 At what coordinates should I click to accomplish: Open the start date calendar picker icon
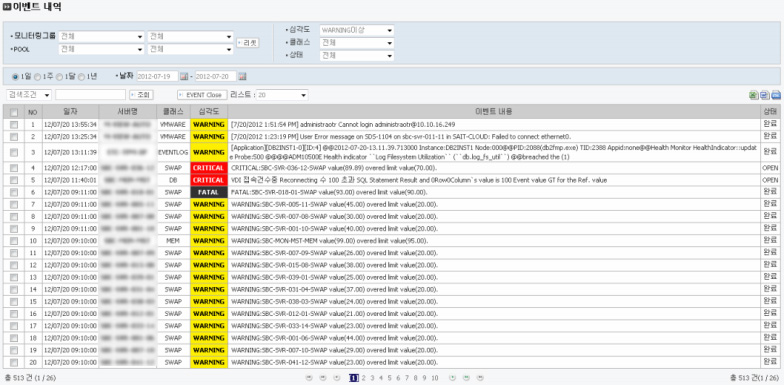pyautogui.click(x=184, y=76)
